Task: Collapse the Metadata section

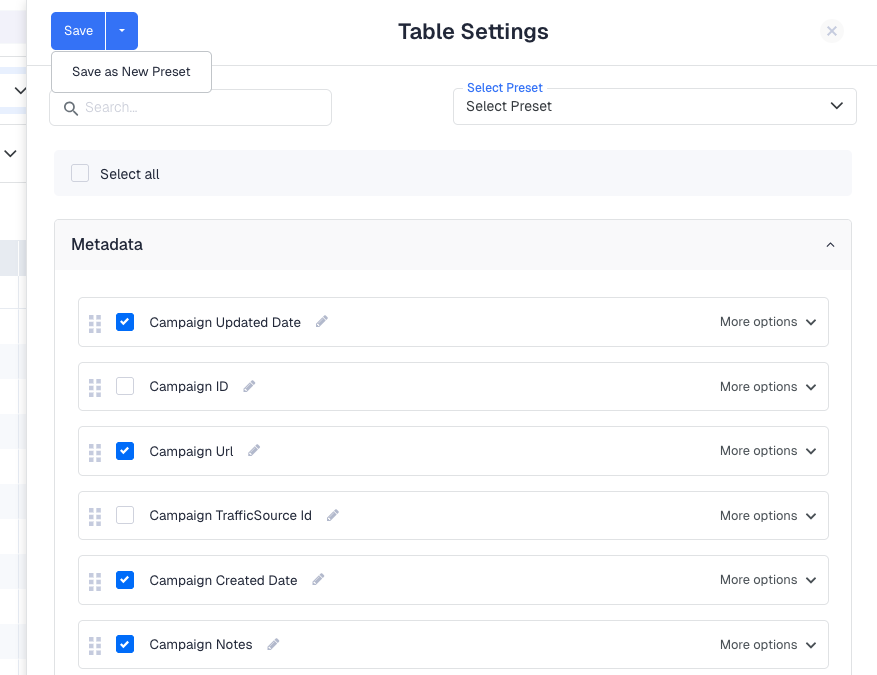Action: click(830, 245)
